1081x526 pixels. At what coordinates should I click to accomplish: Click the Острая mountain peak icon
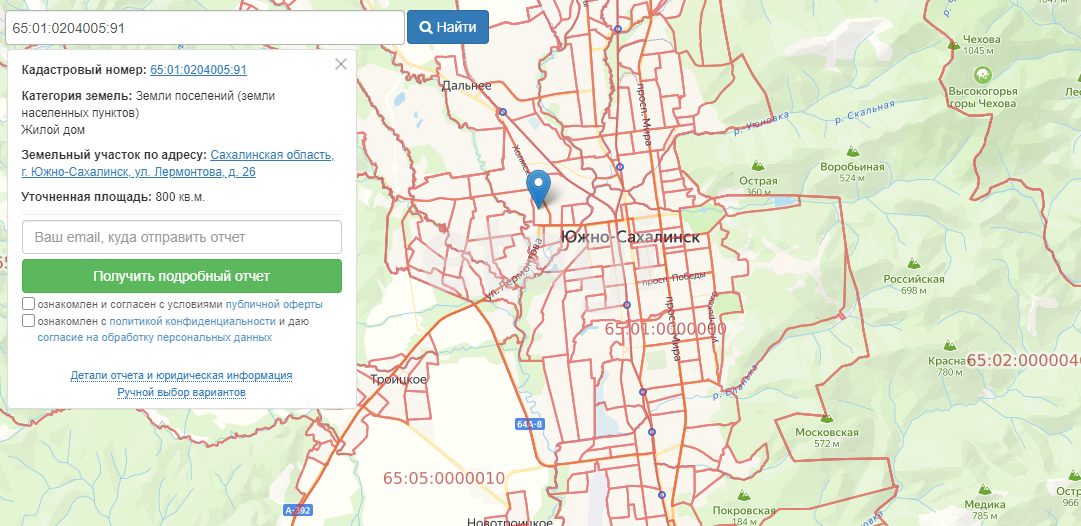coord(757,166)
